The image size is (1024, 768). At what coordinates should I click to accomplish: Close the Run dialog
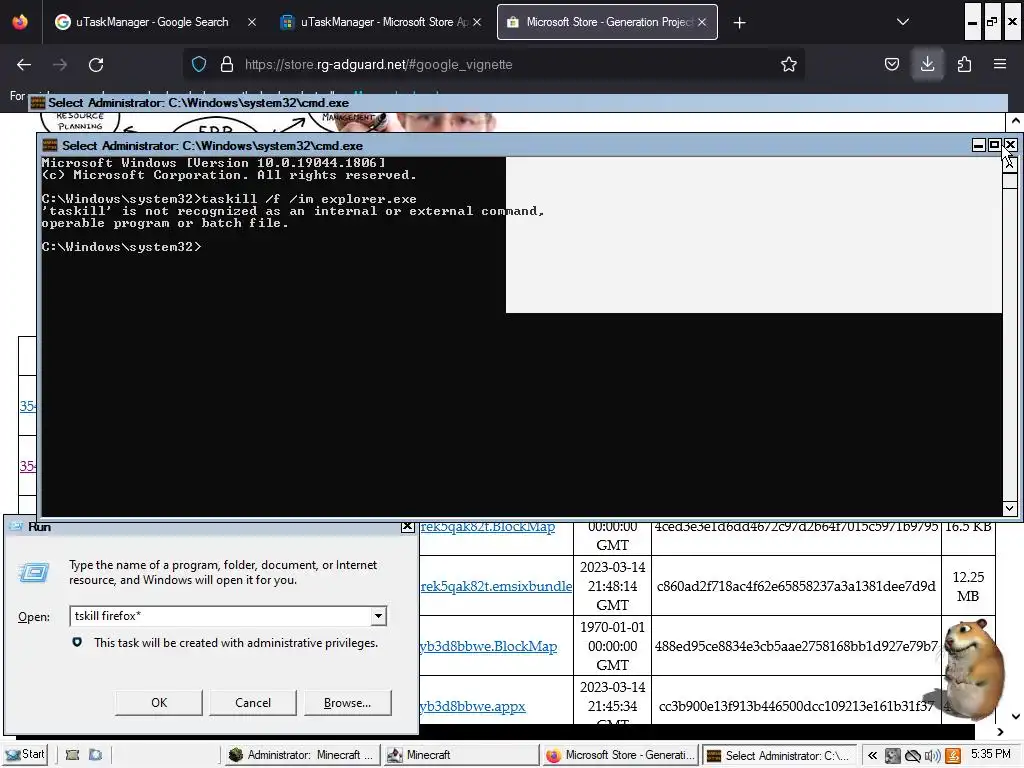point(407,526)
